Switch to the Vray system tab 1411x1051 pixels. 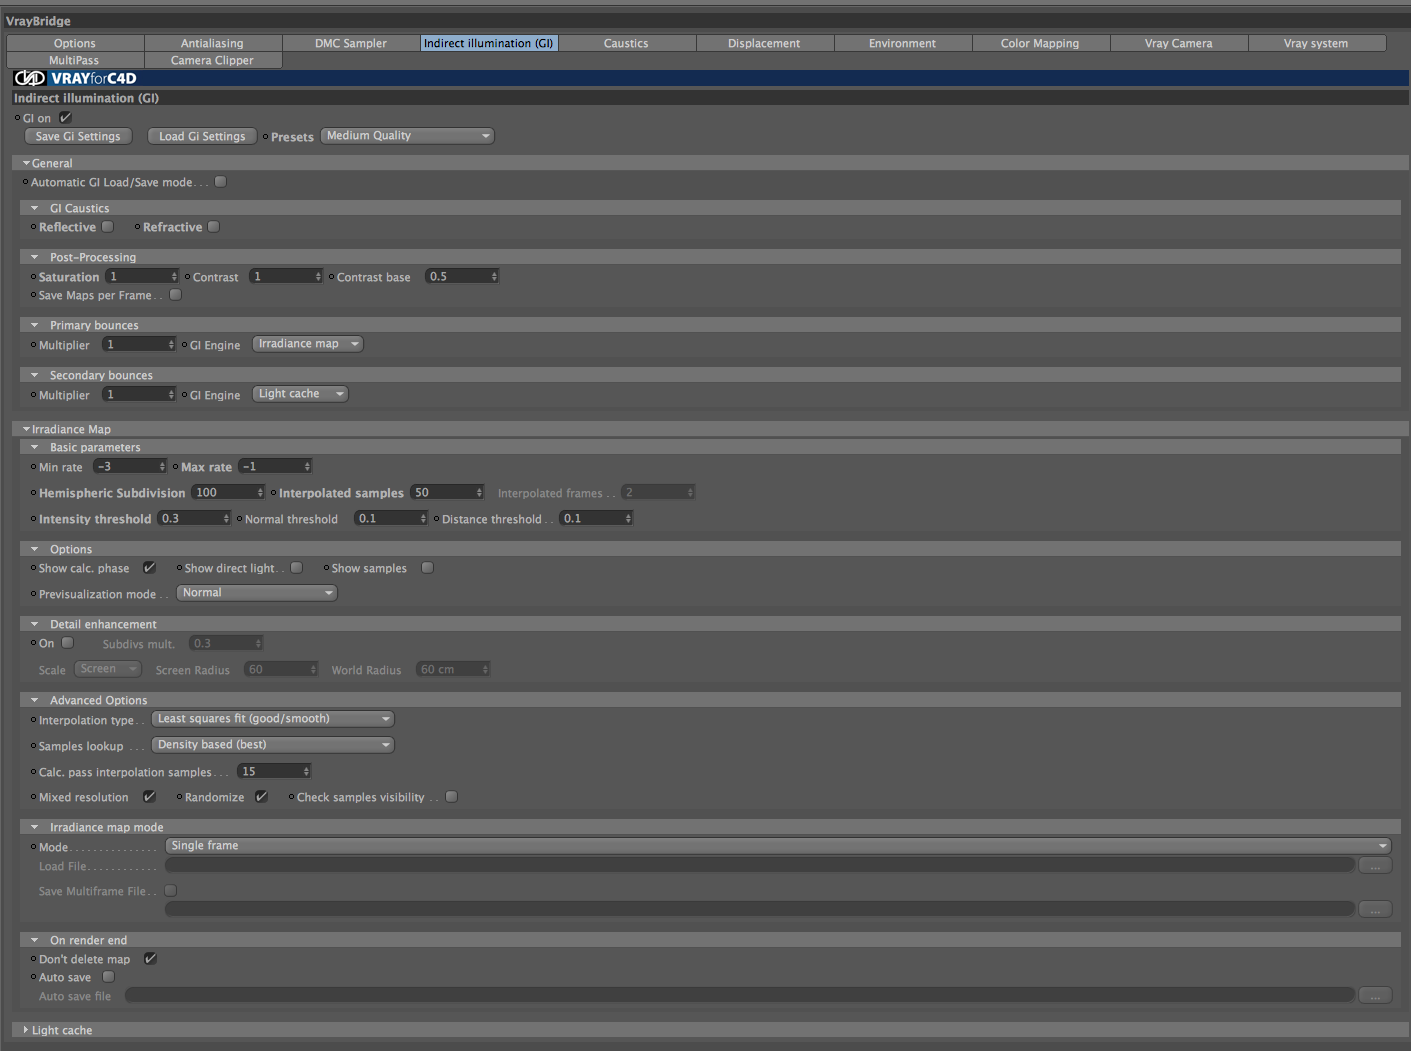pyautogui.click(x=1316, y=43)
